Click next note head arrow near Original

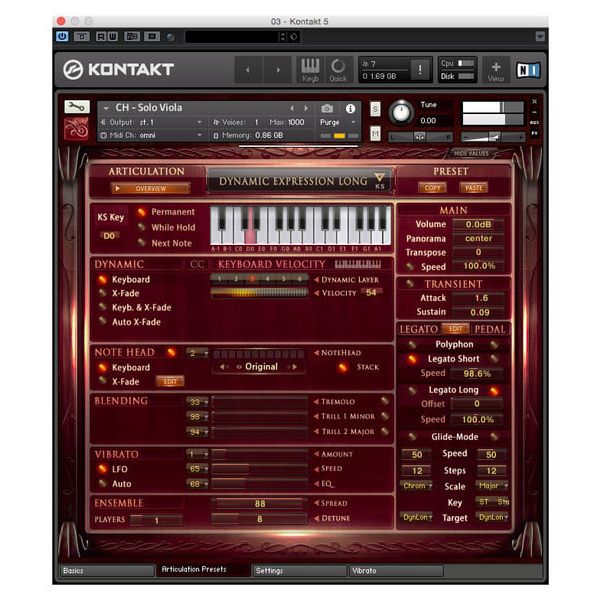293,367
